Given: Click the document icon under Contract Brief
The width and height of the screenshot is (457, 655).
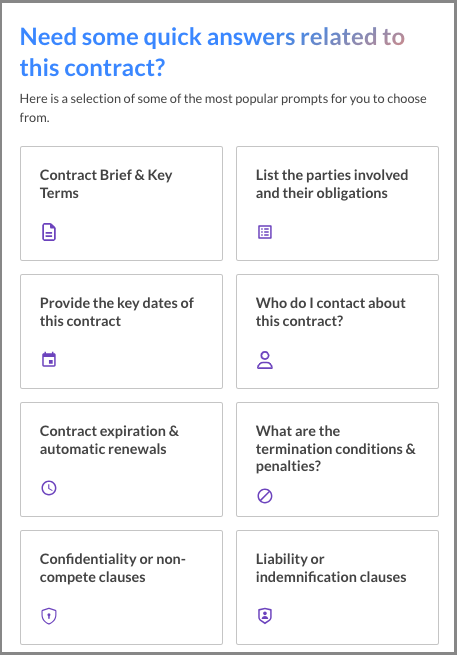Looking at the screenshot, I should pyautogui.click(x=49, y=232).
